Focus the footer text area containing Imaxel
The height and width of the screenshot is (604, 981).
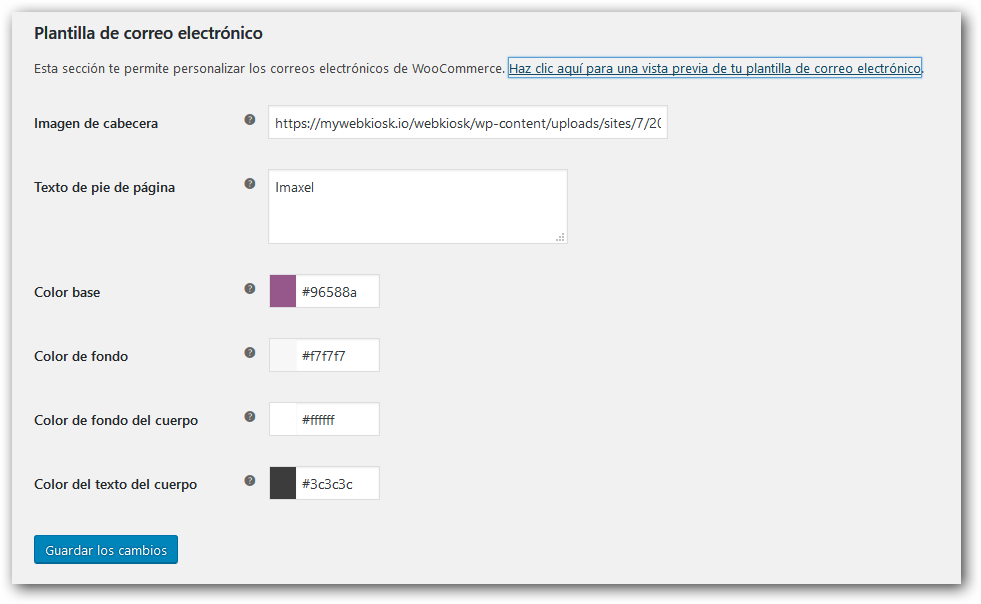point(418,207)
